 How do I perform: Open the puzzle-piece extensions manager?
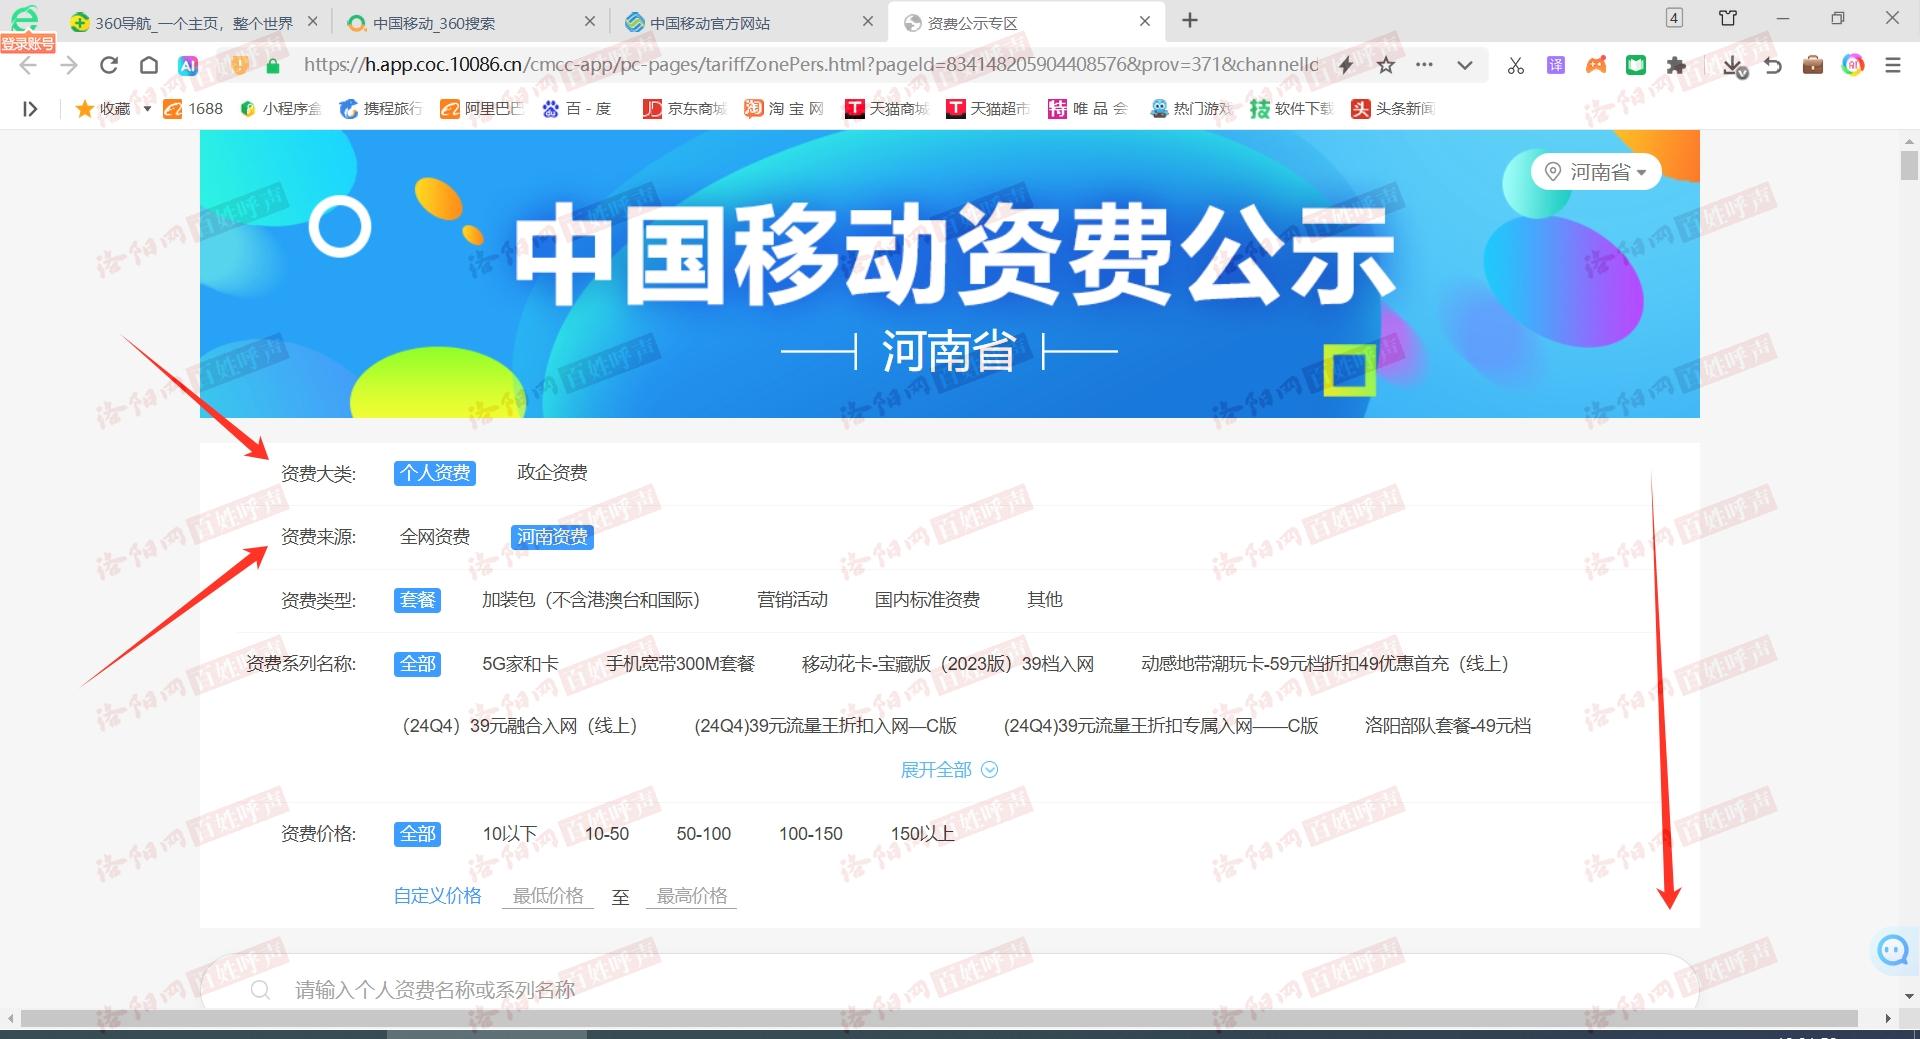coord(1676,65)
